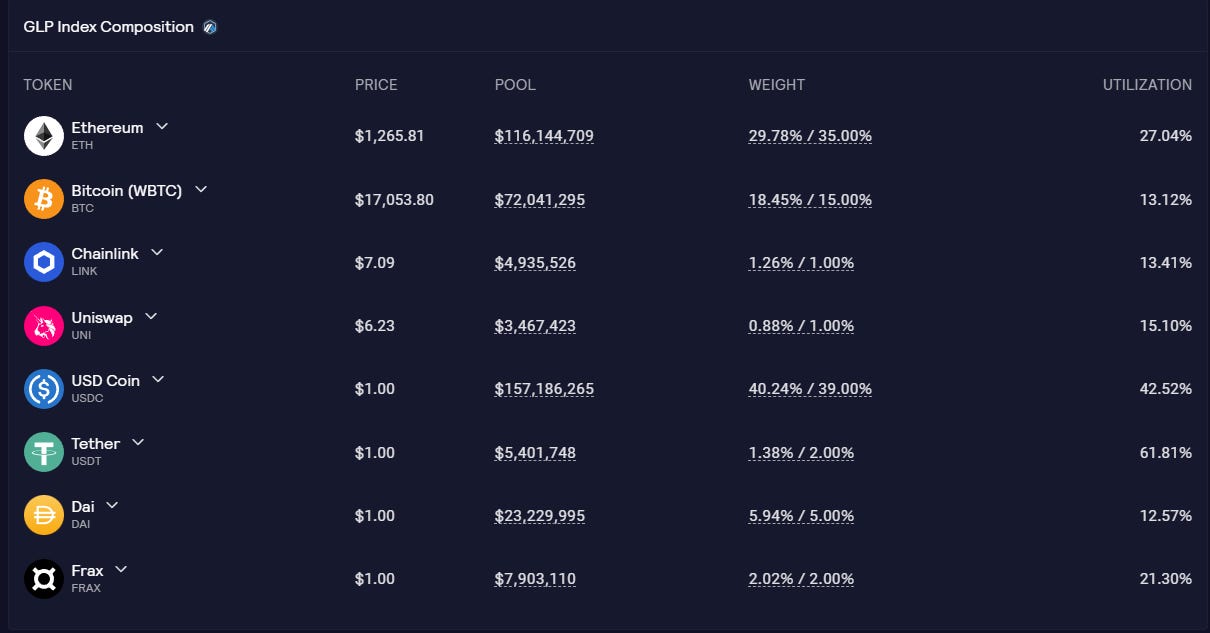Image resolution: width=1210 pixels, height=633 pixels.
Task: Click the GLP info icon in the header
Action: pos(208,27)
